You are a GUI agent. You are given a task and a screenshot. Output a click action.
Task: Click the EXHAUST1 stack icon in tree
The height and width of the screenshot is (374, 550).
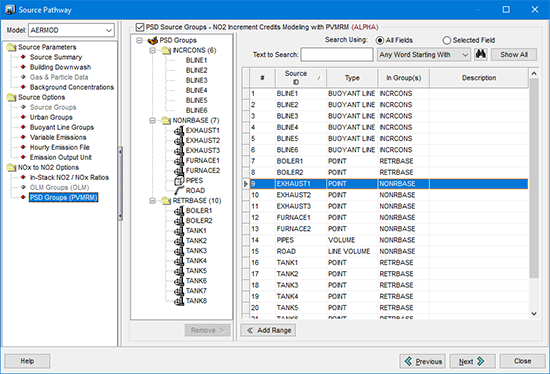click(179, 131)
